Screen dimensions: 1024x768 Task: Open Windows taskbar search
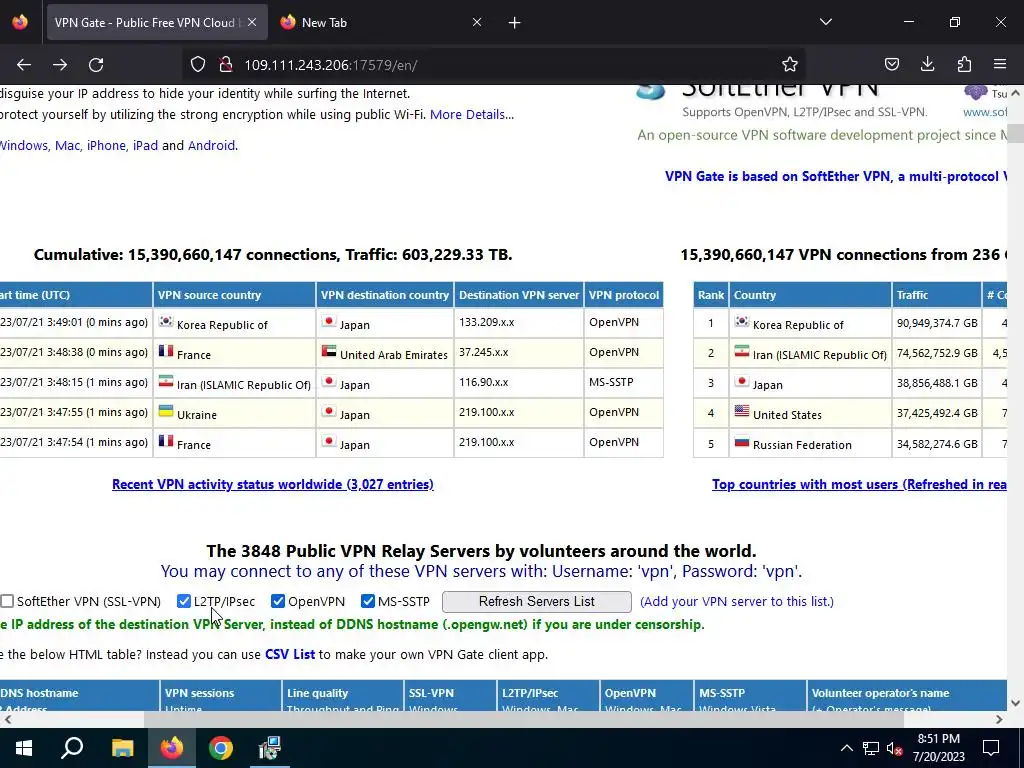(x=72, y=747)
